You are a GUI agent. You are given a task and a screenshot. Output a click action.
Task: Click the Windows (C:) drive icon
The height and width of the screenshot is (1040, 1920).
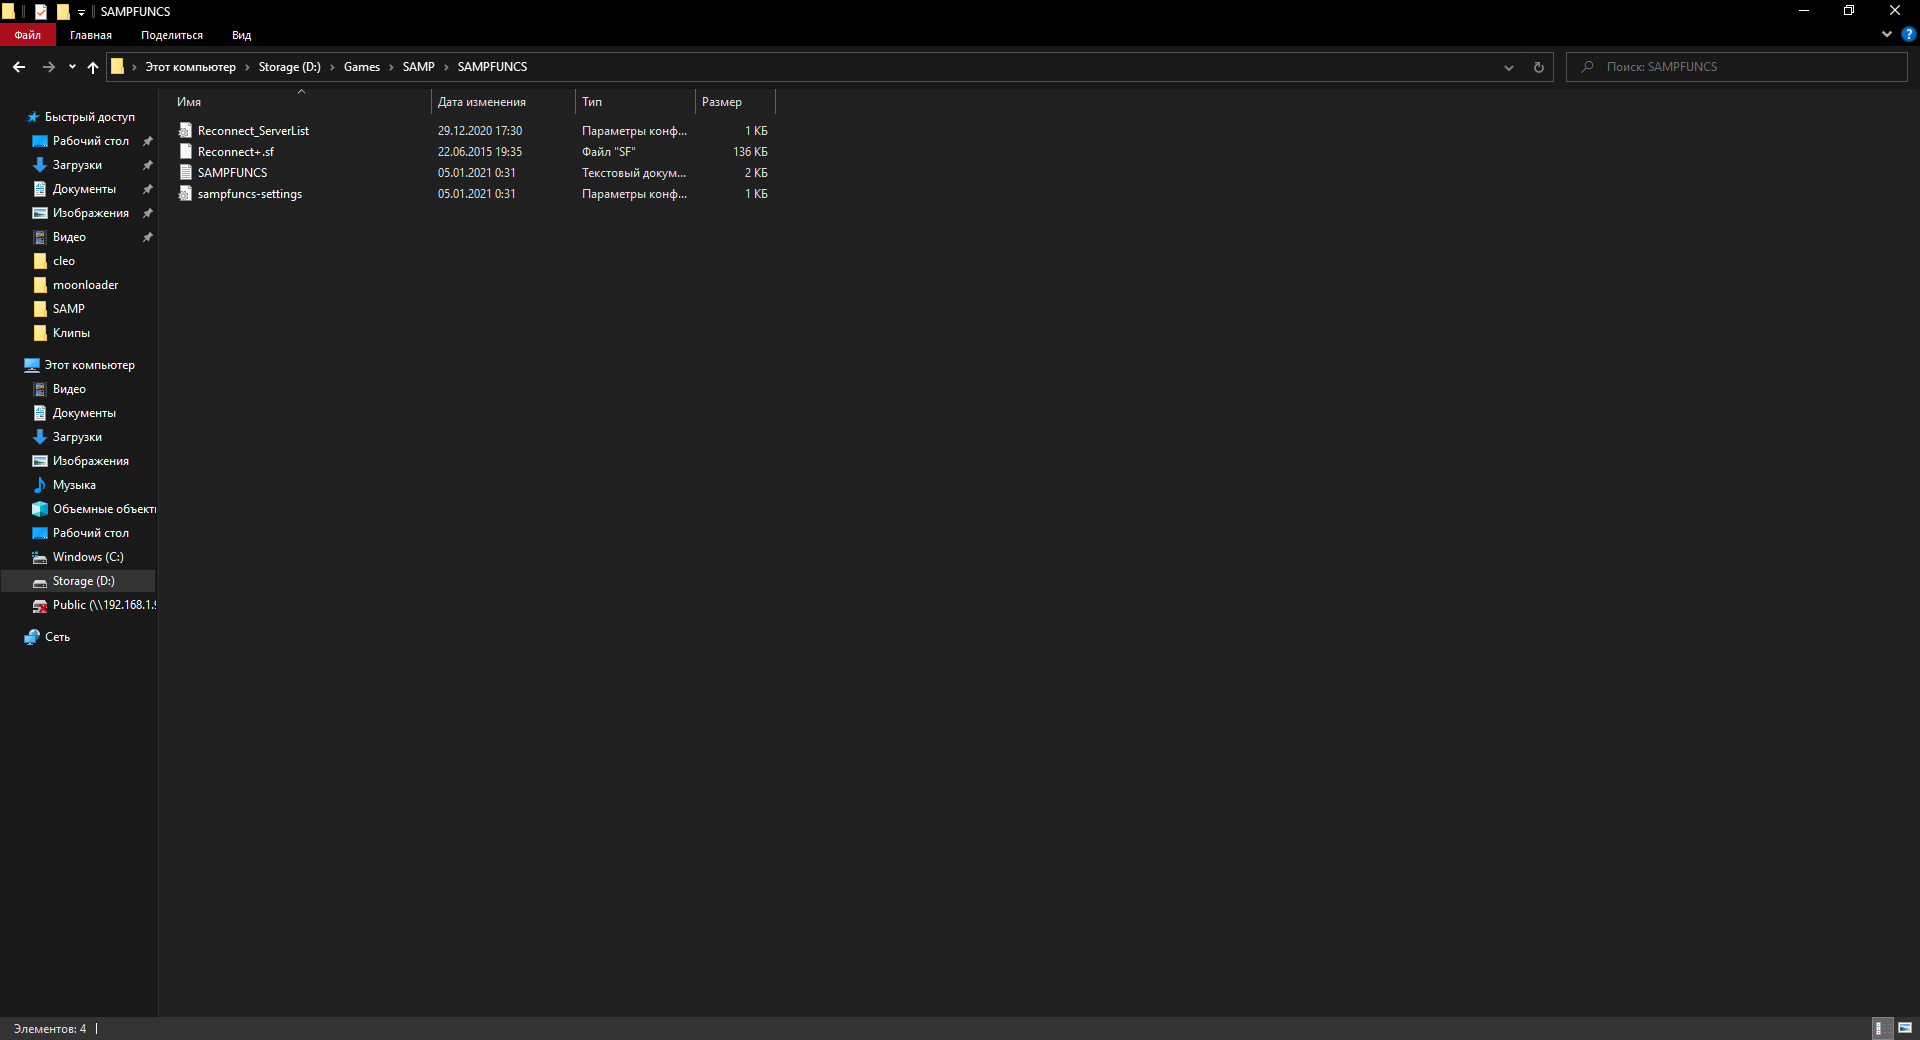click(40, 557)
